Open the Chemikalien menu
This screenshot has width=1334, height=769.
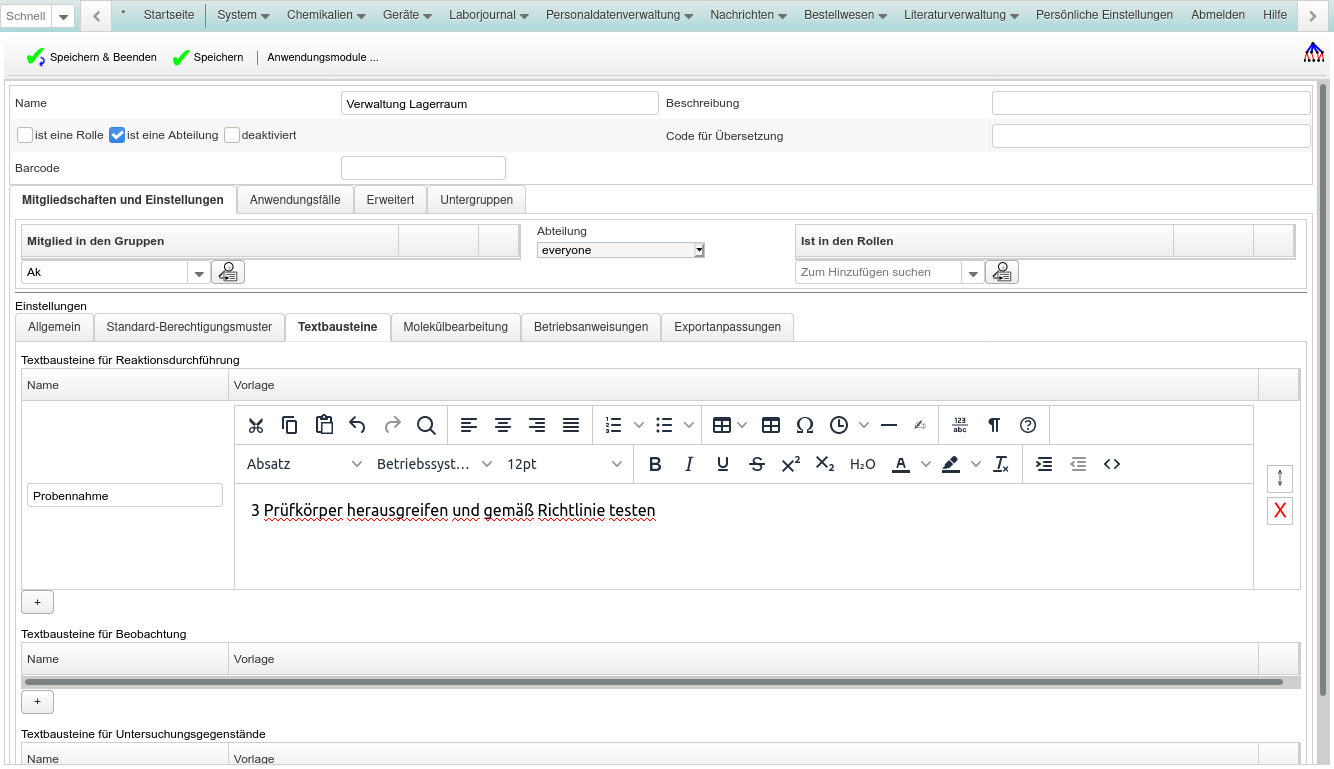[x=325, y=15]
